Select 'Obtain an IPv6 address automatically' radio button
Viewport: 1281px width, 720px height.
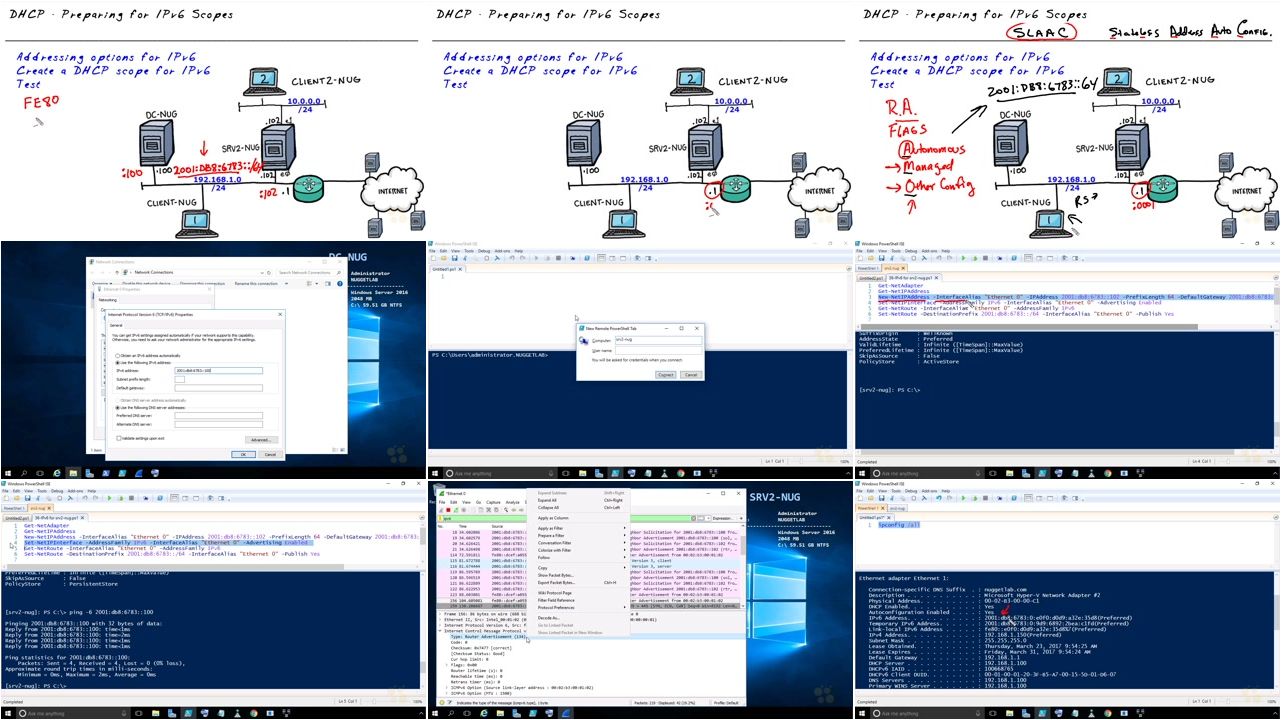point(118,356)
